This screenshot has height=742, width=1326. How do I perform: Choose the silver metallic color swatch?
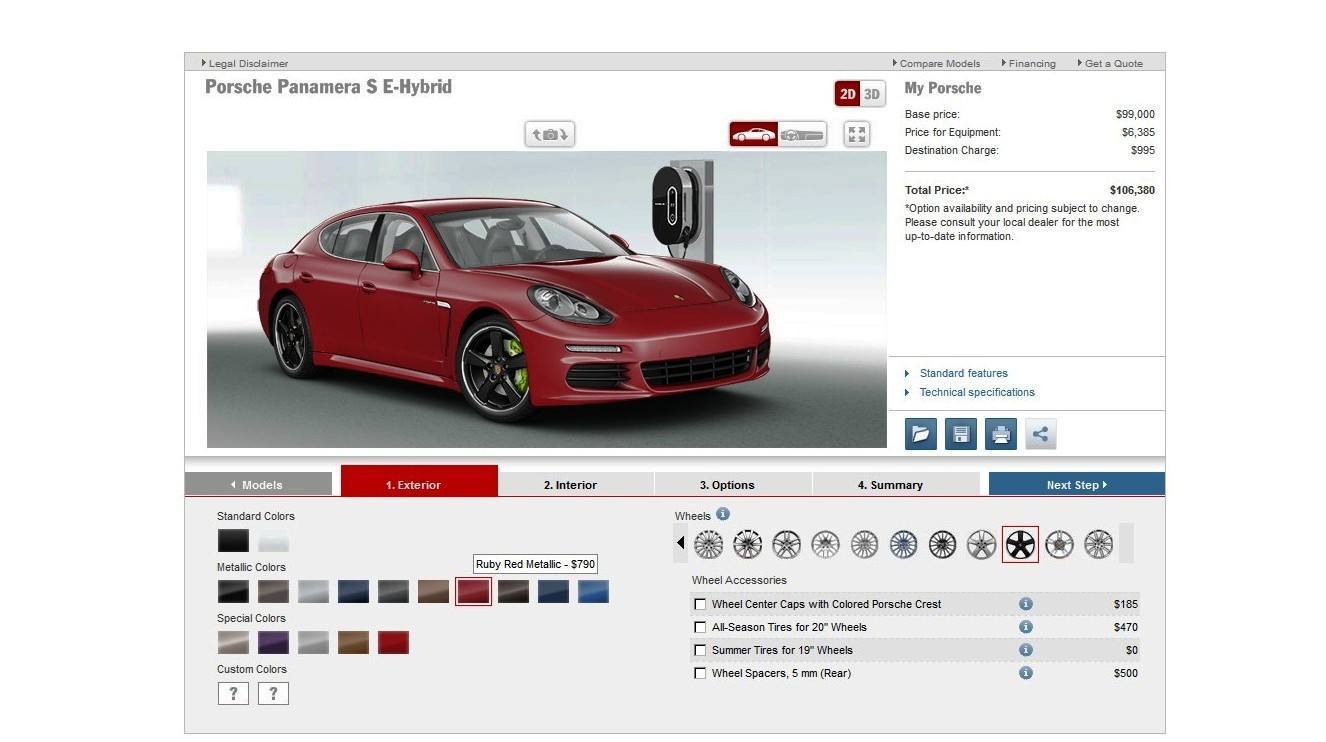coord(313,592)
